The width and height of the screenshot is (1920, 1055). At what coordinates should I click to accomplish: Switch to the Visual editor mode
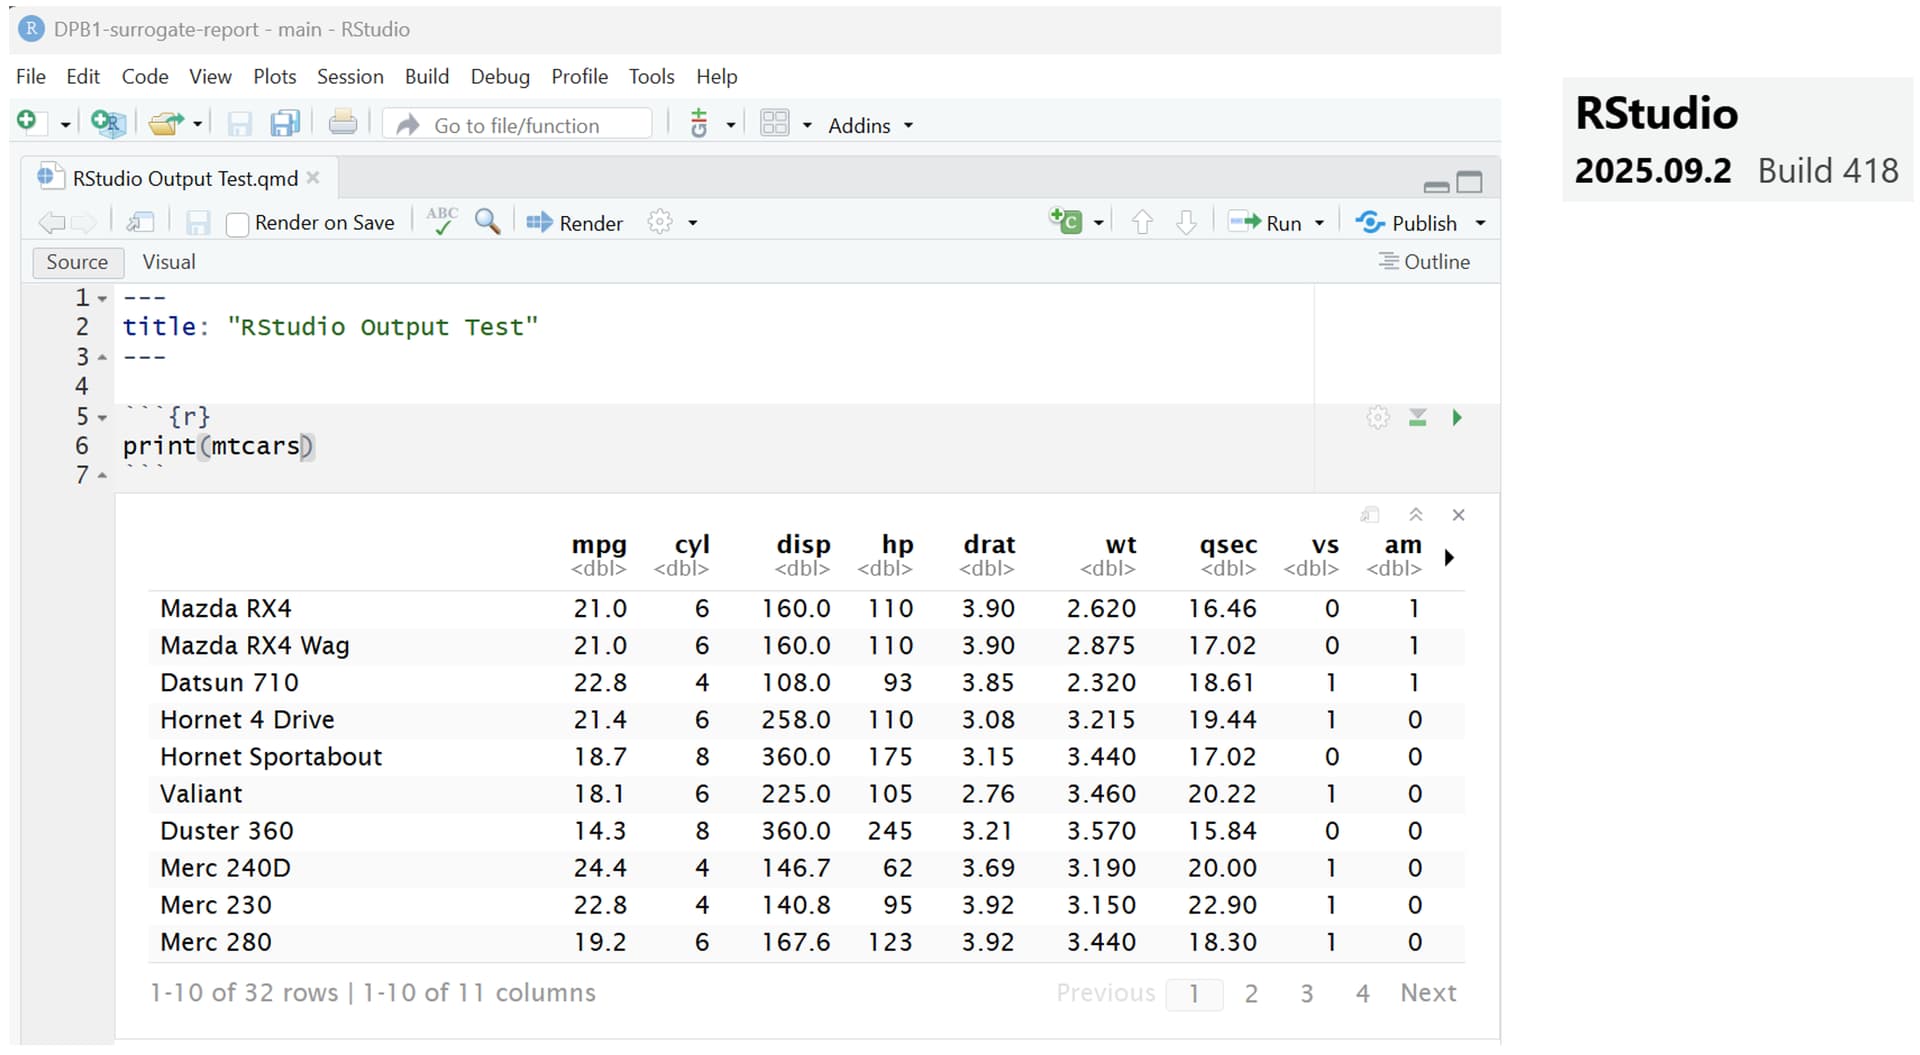(168, 262)
